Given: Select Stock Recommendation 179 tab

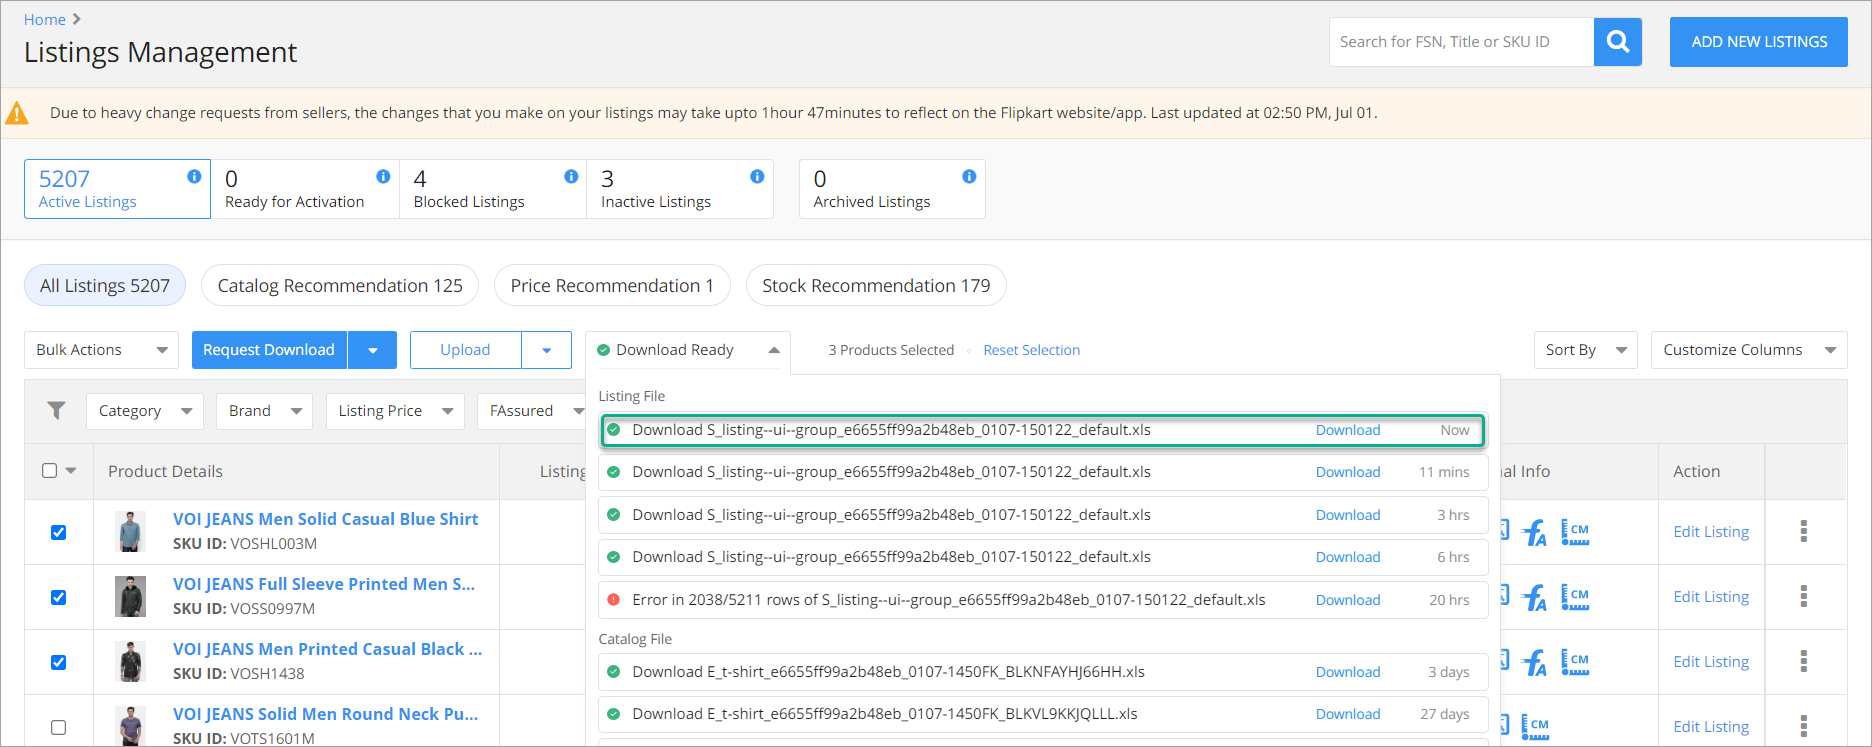Looking at the screenshot, I should [876, 286].
